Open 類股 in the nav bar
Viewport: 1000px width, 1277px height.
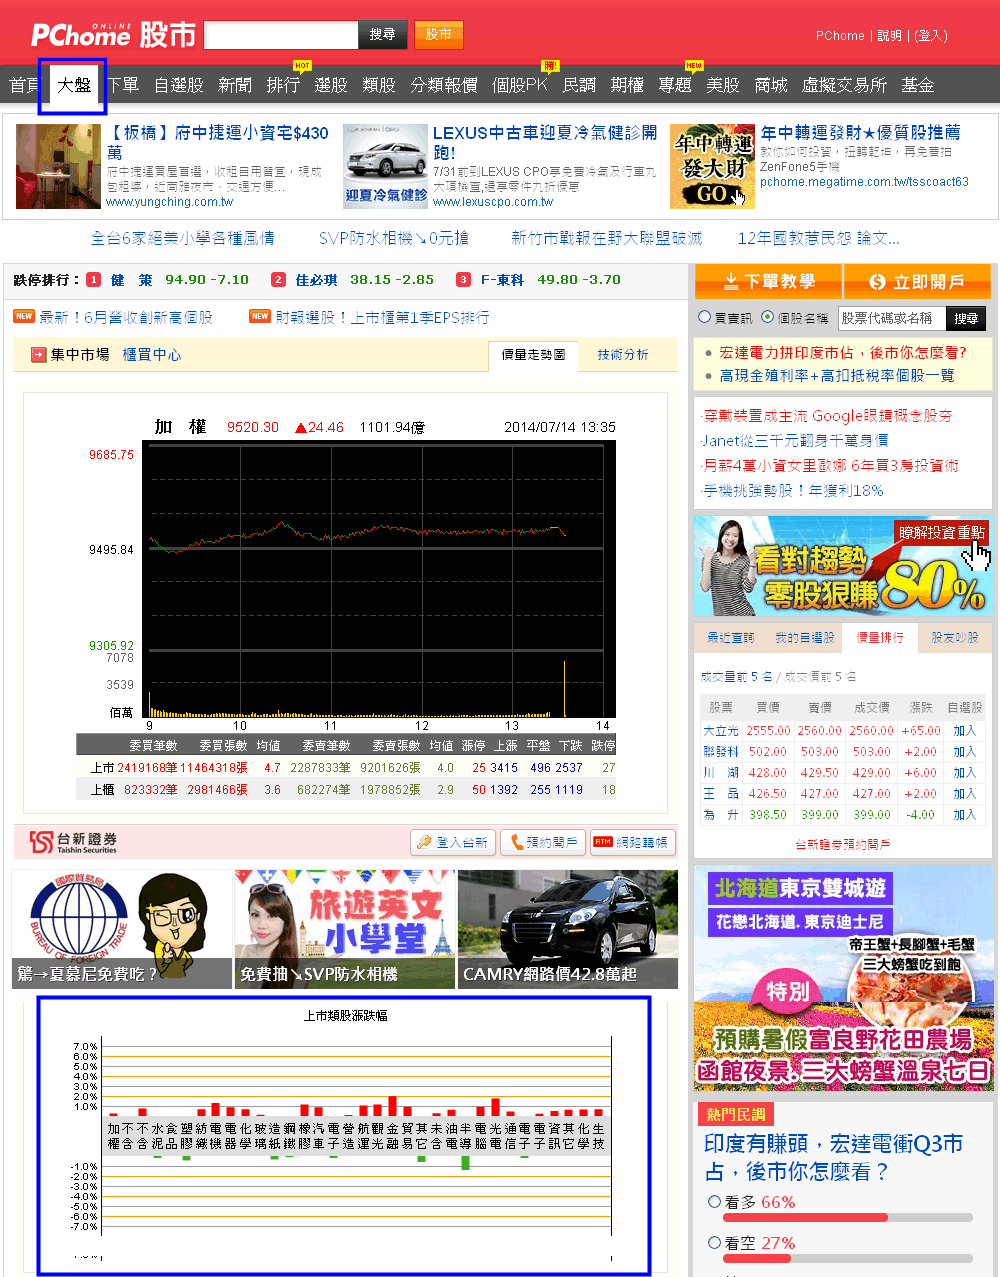(379, 85)
